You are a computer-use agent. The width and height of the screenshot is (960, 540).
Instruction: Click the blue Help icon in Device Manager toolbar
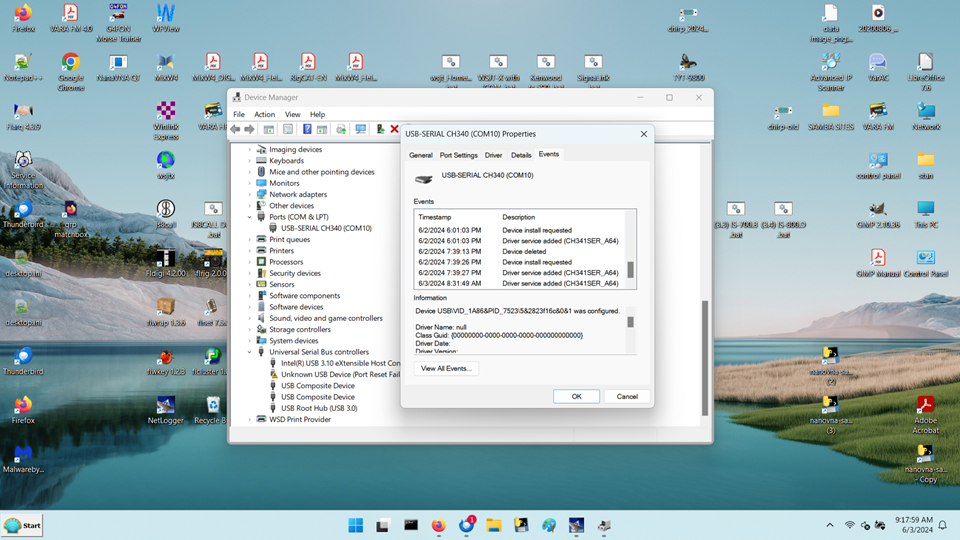(307, 129)
